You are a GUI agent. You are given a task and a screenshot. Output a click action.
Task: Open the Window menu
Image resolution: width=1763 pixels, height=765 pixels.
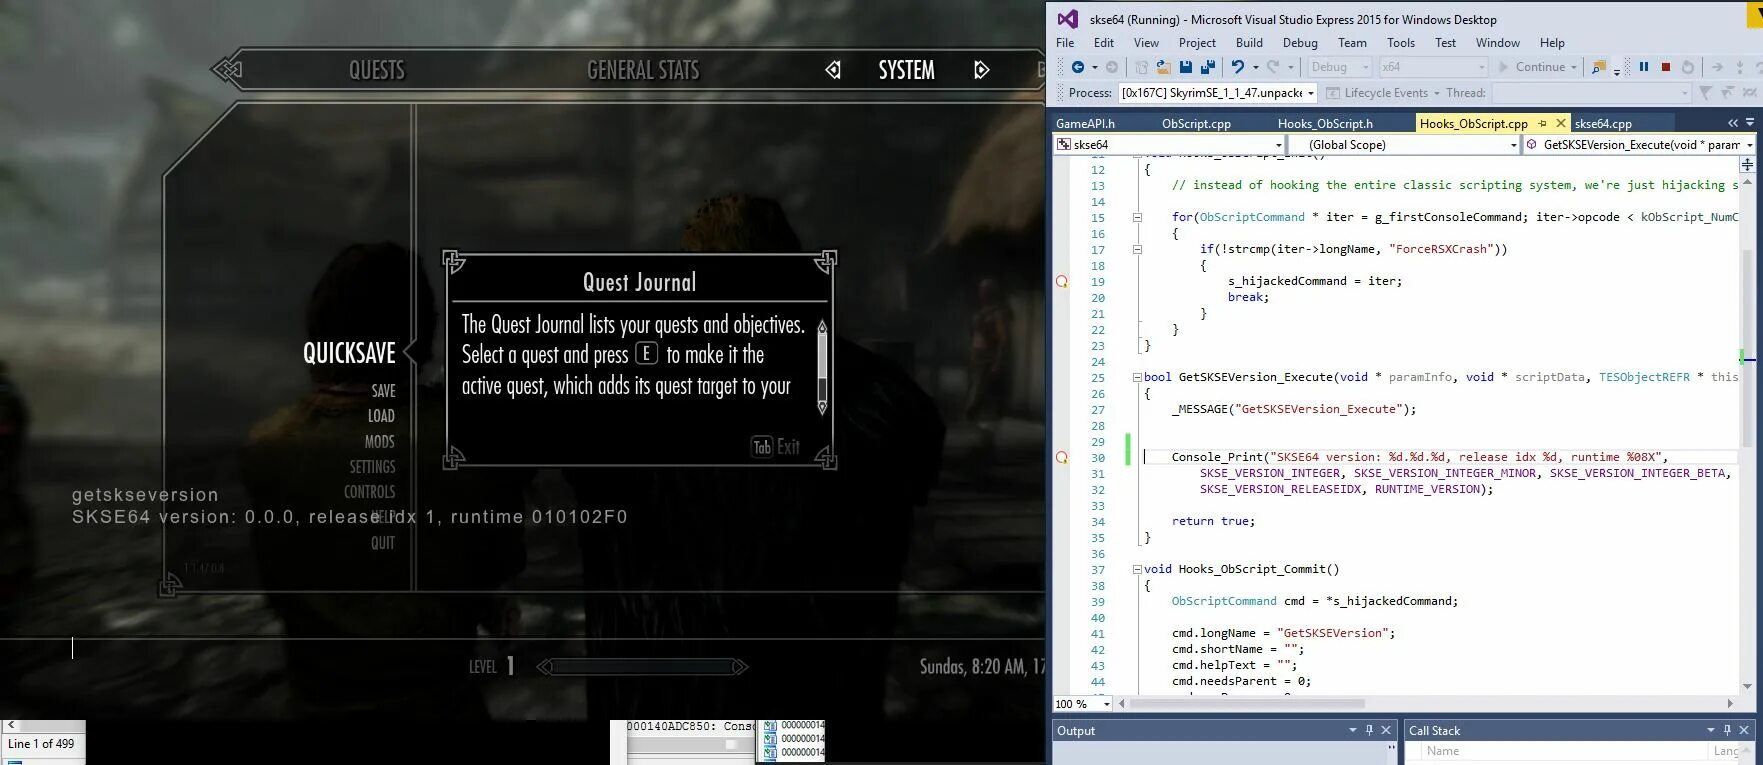coord(1497,43)
